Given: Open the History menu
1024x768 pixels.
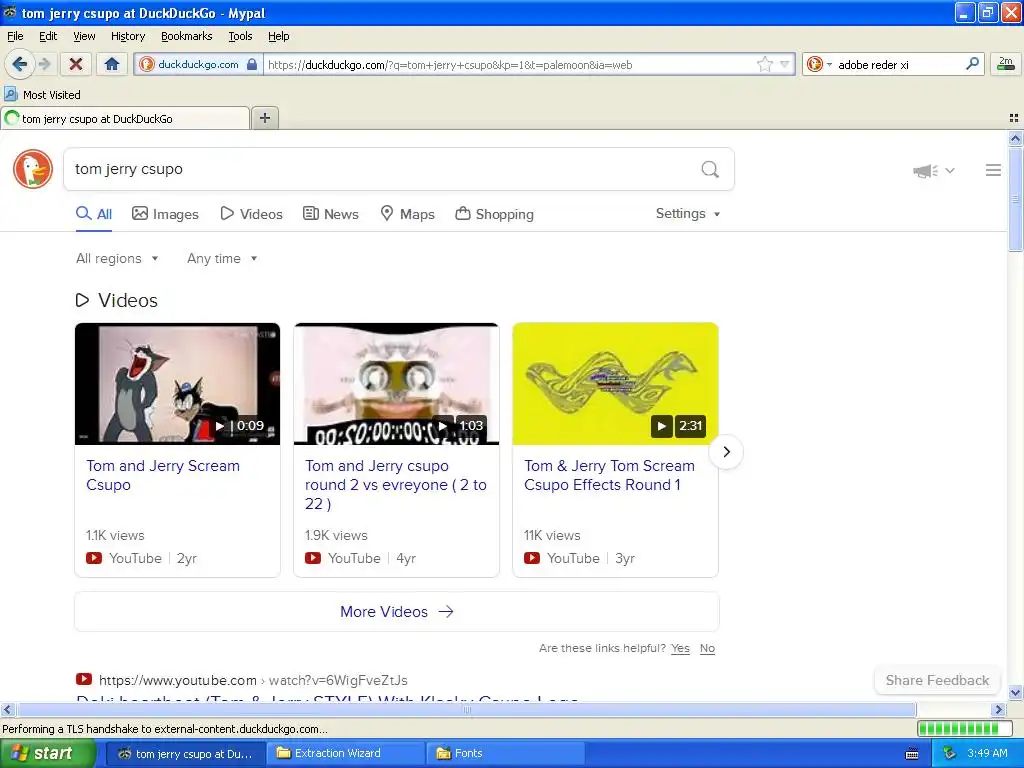Looking at the screenshot, I should click(127, 36).
